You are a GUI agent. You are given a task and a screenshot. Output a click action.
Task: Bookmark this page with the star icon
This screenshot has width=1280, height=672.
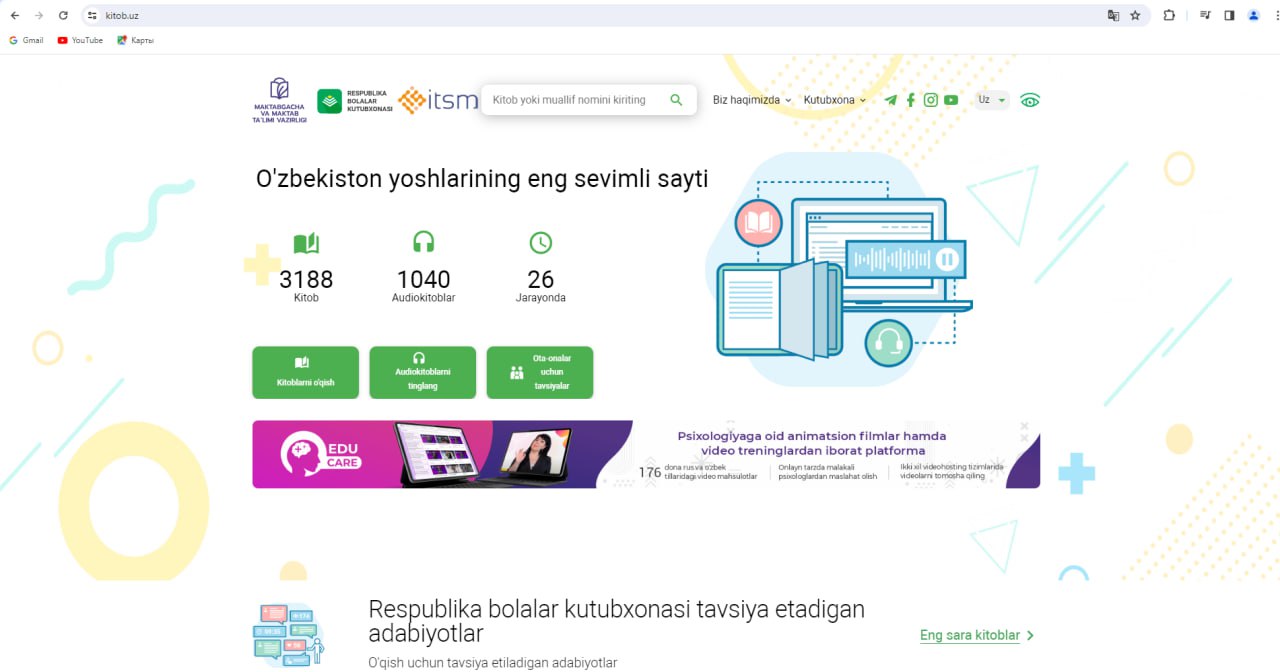coord(1135,15)
